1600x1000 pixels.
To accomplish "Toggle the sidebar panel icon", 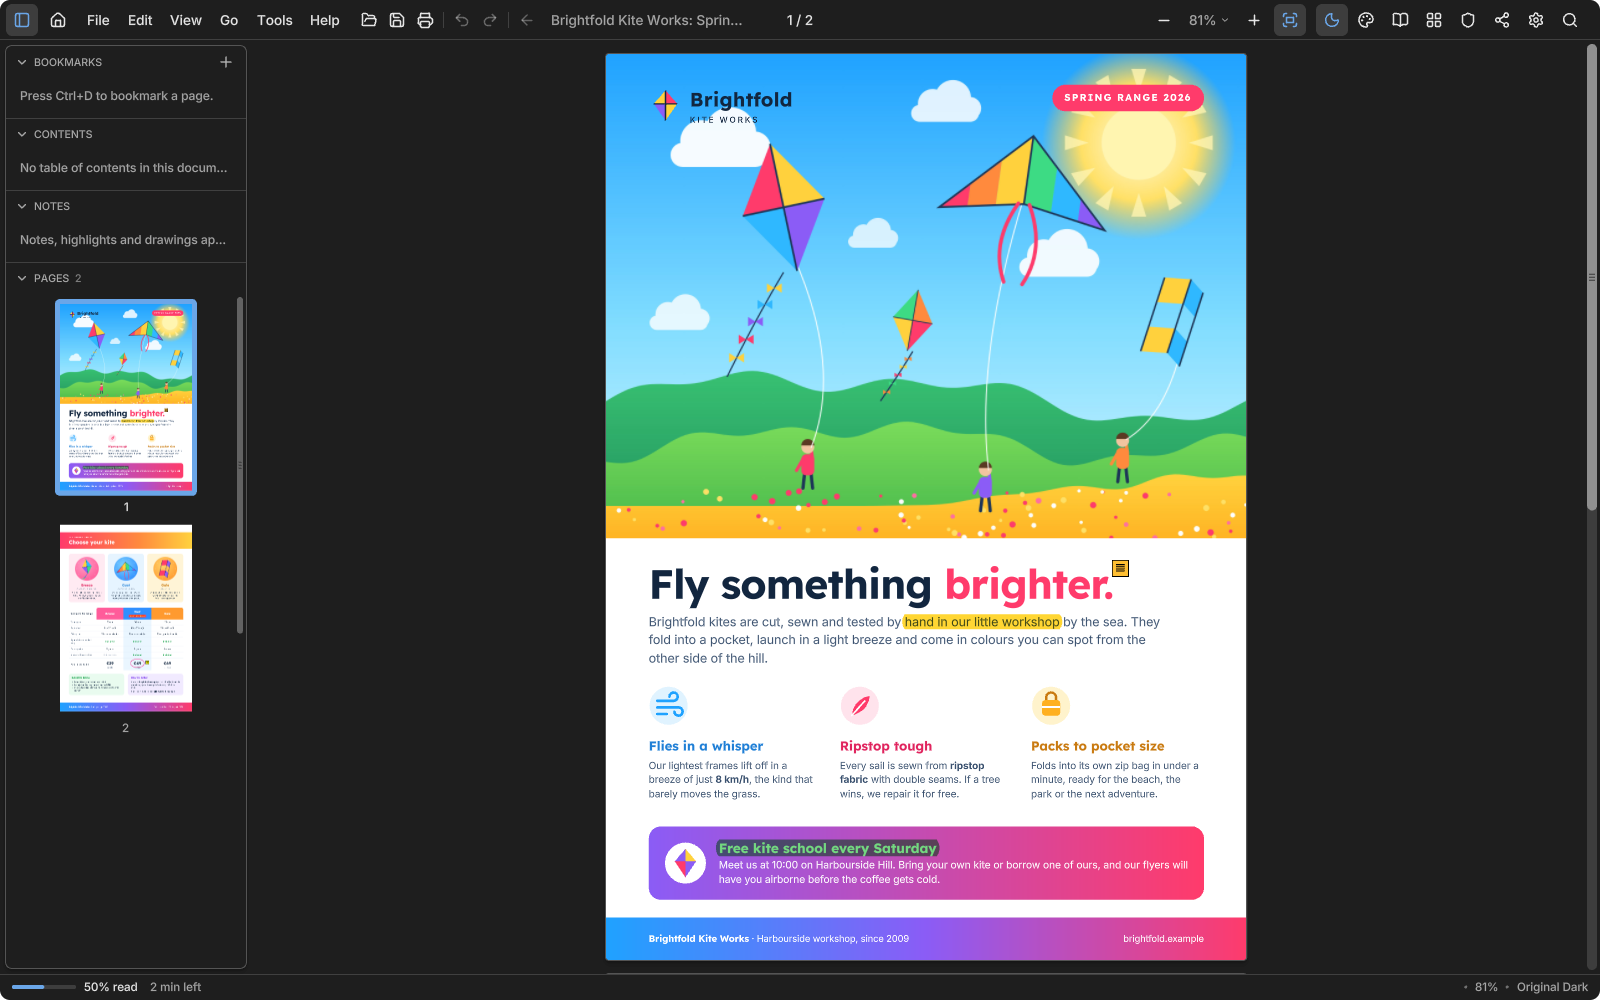I will click(22, 20).
